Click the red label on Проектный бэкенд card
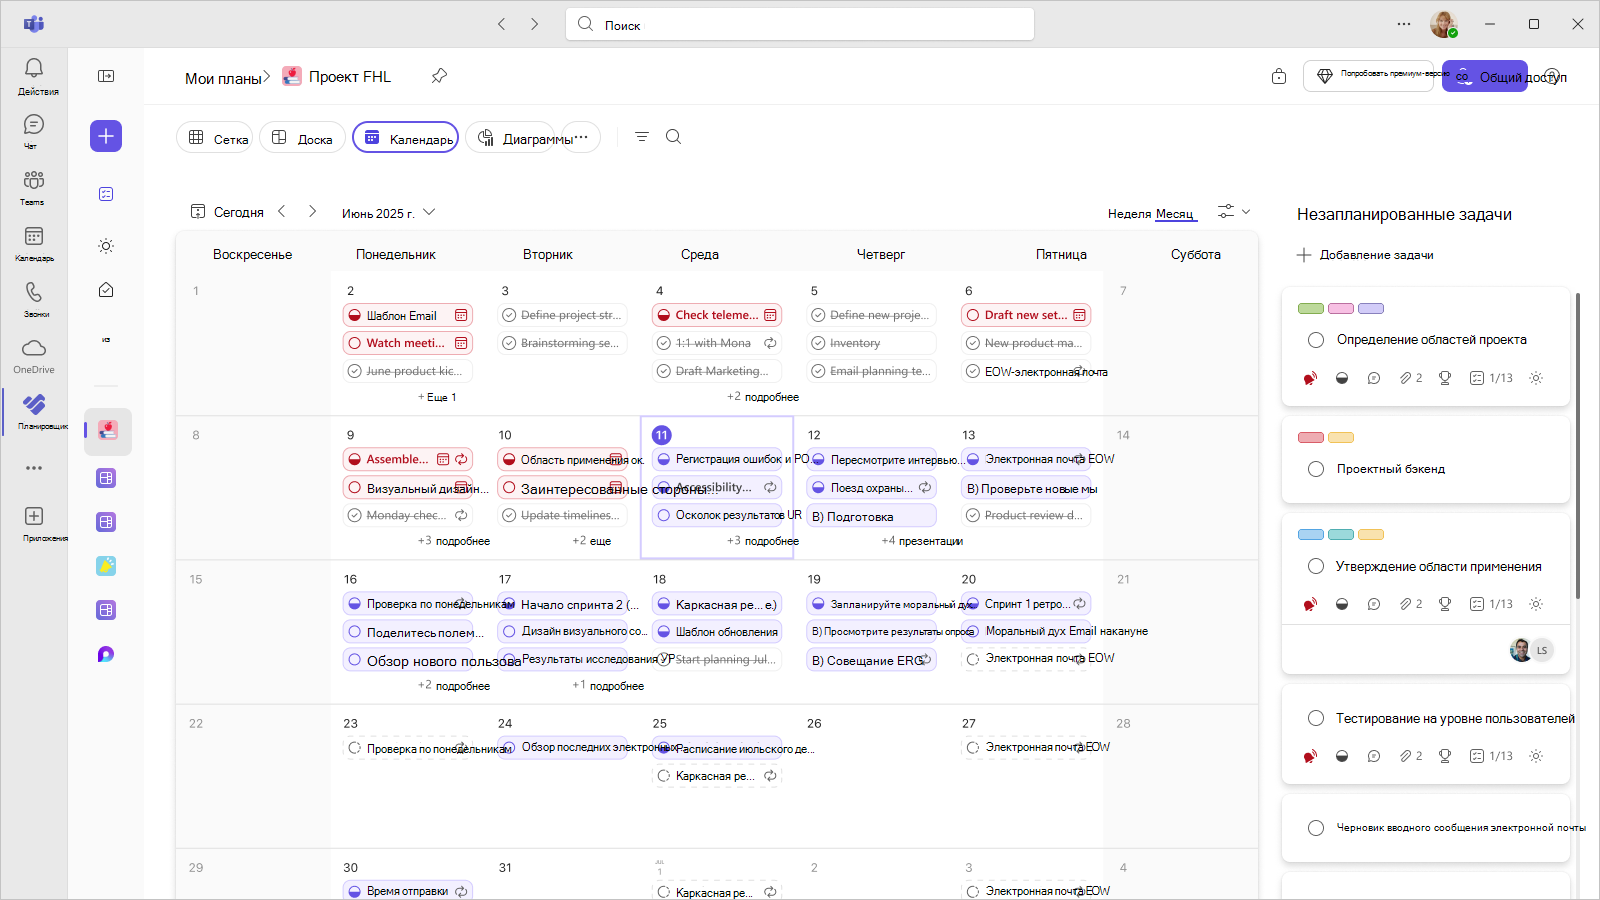The width and height of the screenshot is (1600, 900). (1311, 438)
